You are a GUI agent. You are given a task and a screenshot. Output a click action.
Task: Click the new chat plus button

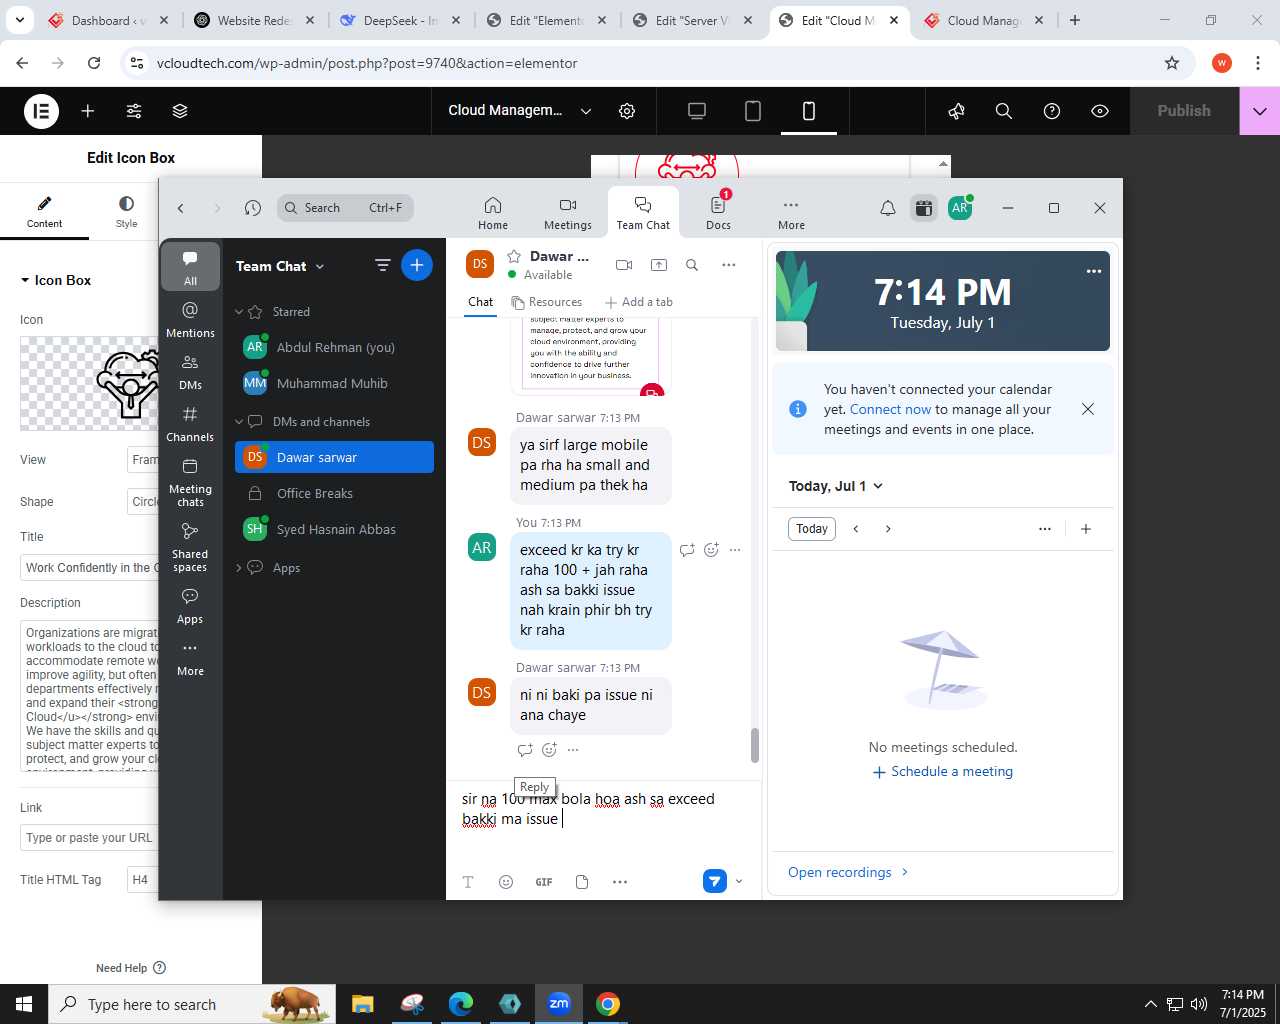[417, 265]
